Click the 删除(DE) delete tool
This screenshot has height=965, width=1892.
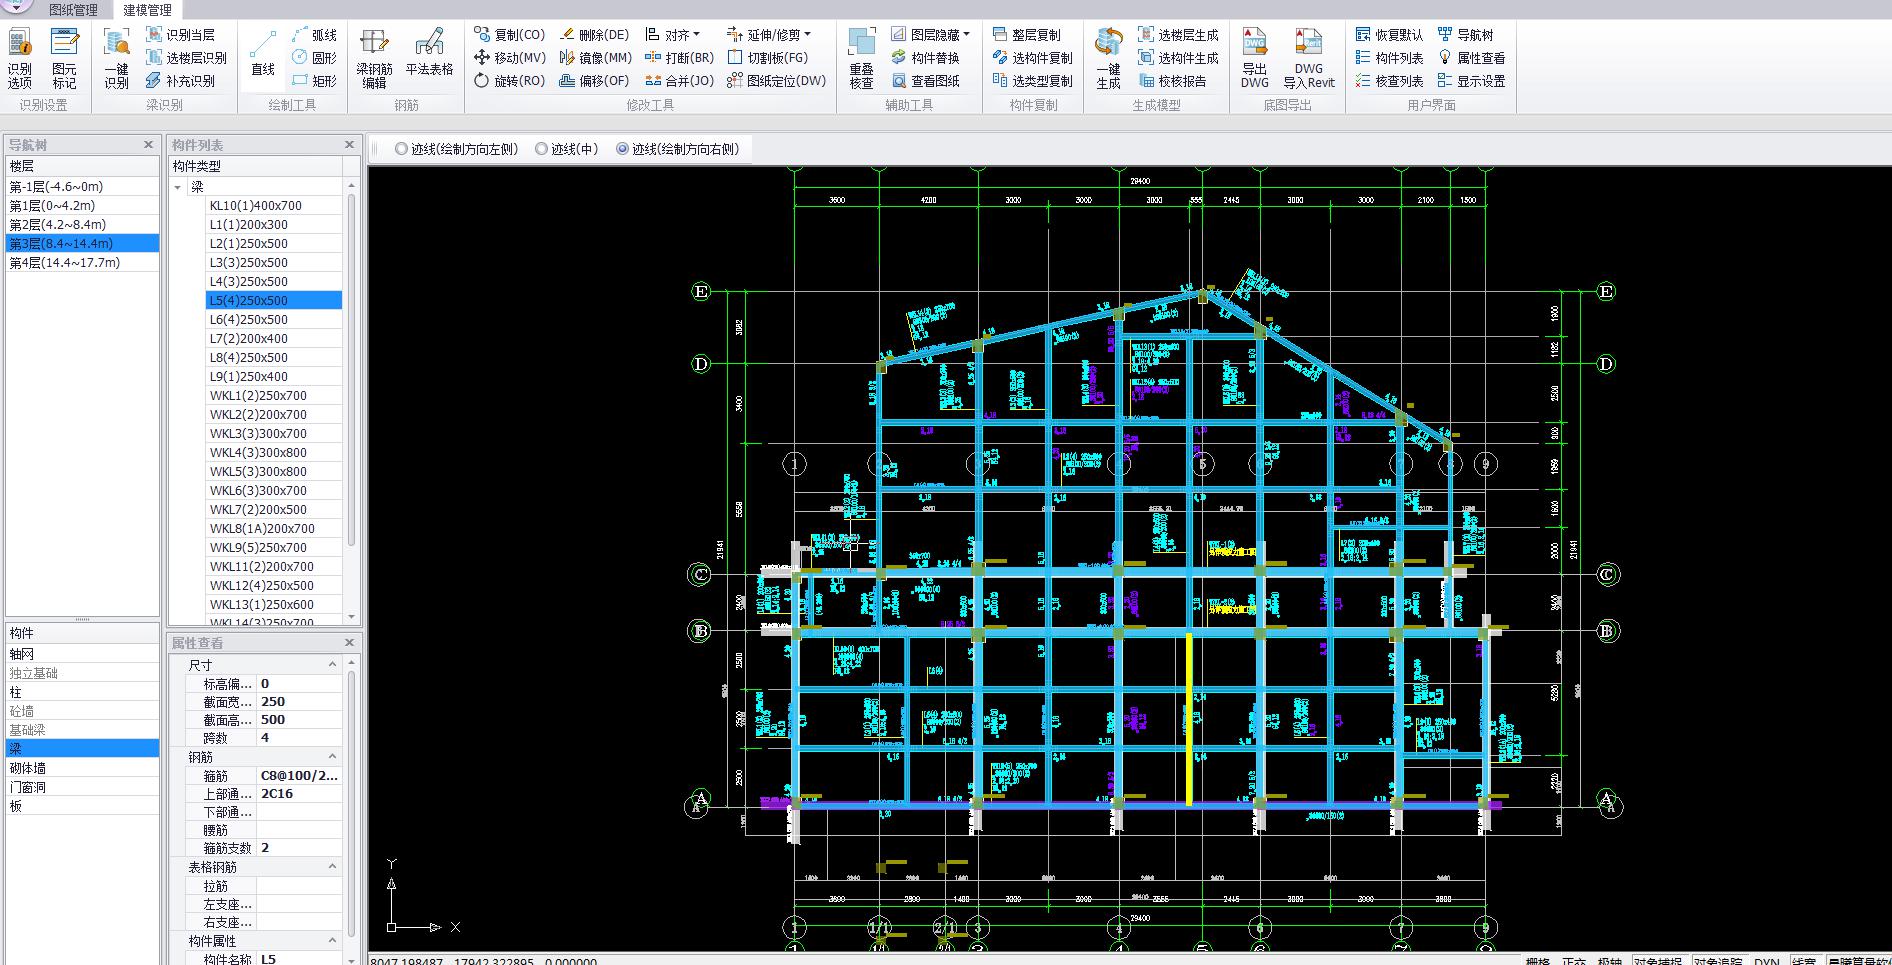(x=595, y=34)
